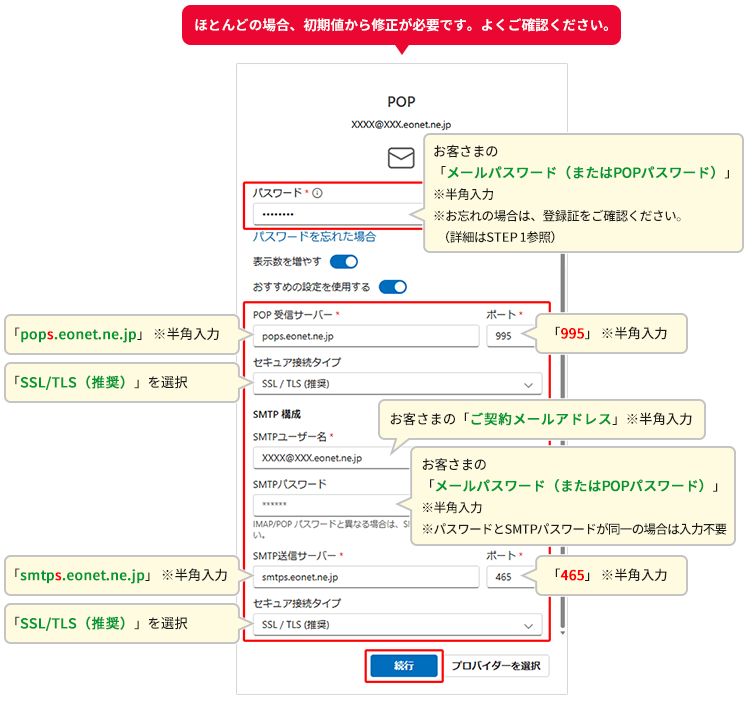Click the SMTPユーザー名 input field
This screenshot has width=748, height=705.
pyautogui.click(x=331, y=458)
